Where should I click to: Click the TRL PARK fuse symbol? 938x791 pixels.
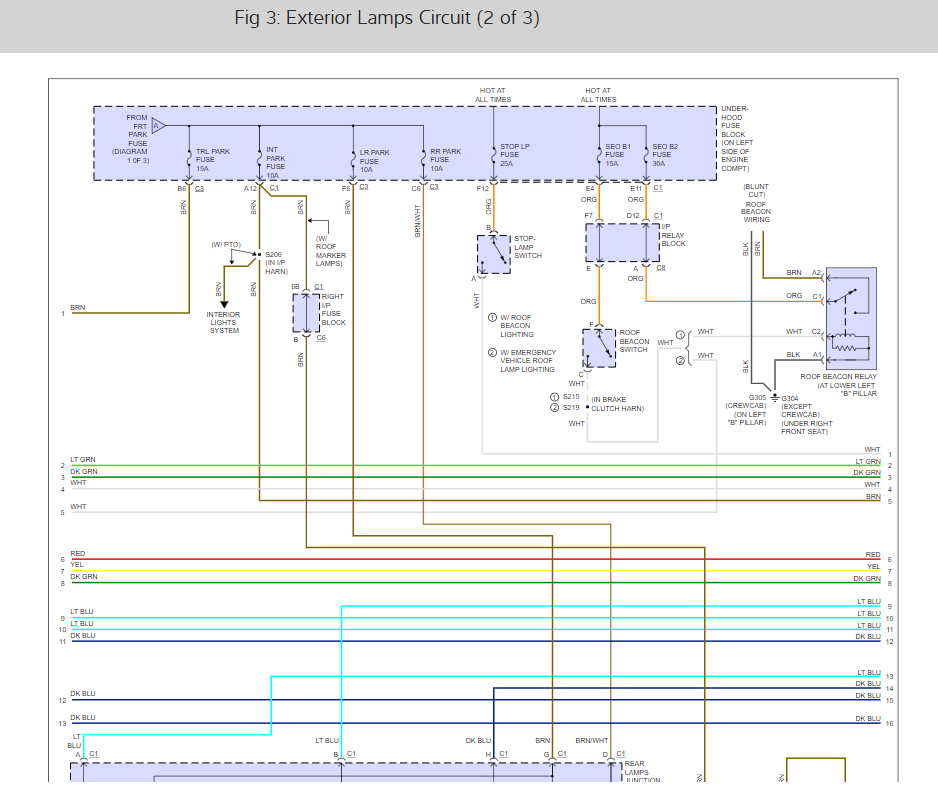(189, 157)
